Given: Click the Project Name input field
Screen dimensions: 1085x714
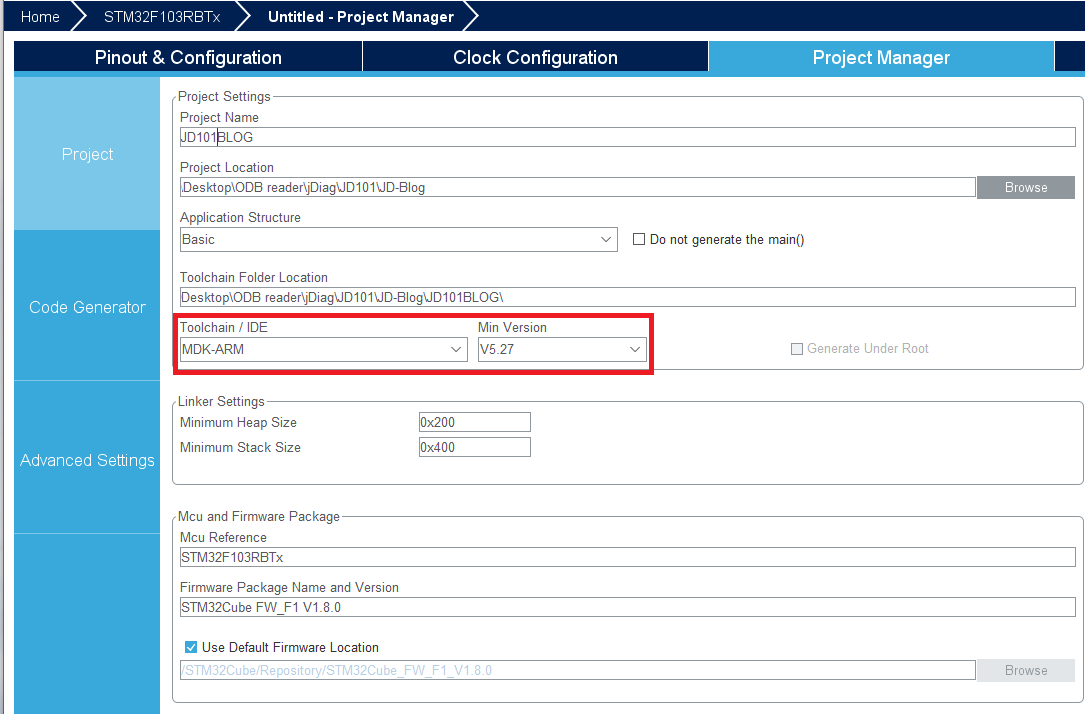Looking at the screenshot, I should [x=626, y=137].
